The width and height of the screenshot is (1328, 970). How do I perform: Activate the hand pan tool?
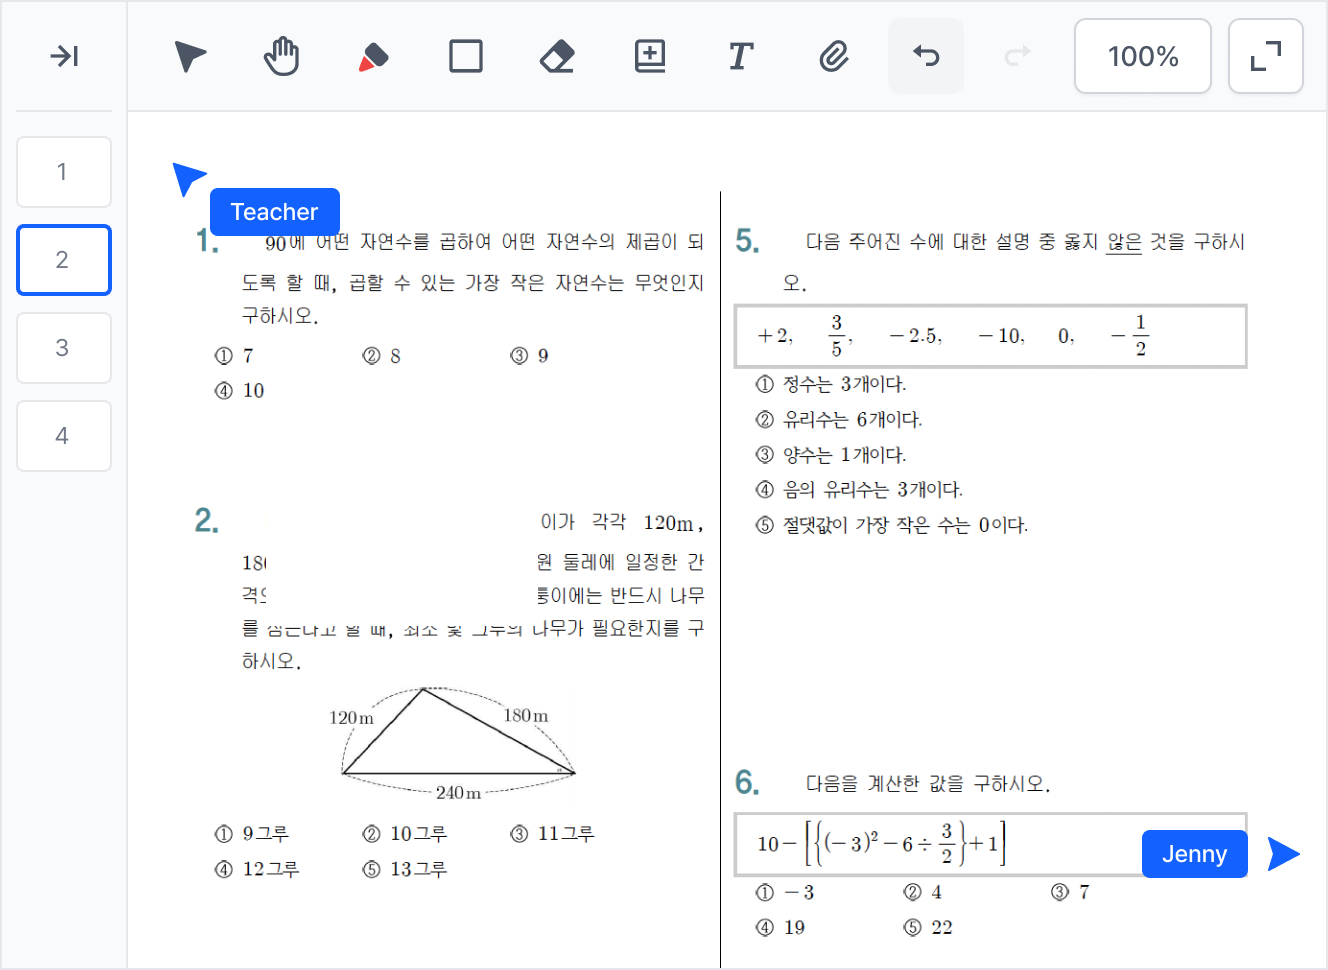click(282, 56)
